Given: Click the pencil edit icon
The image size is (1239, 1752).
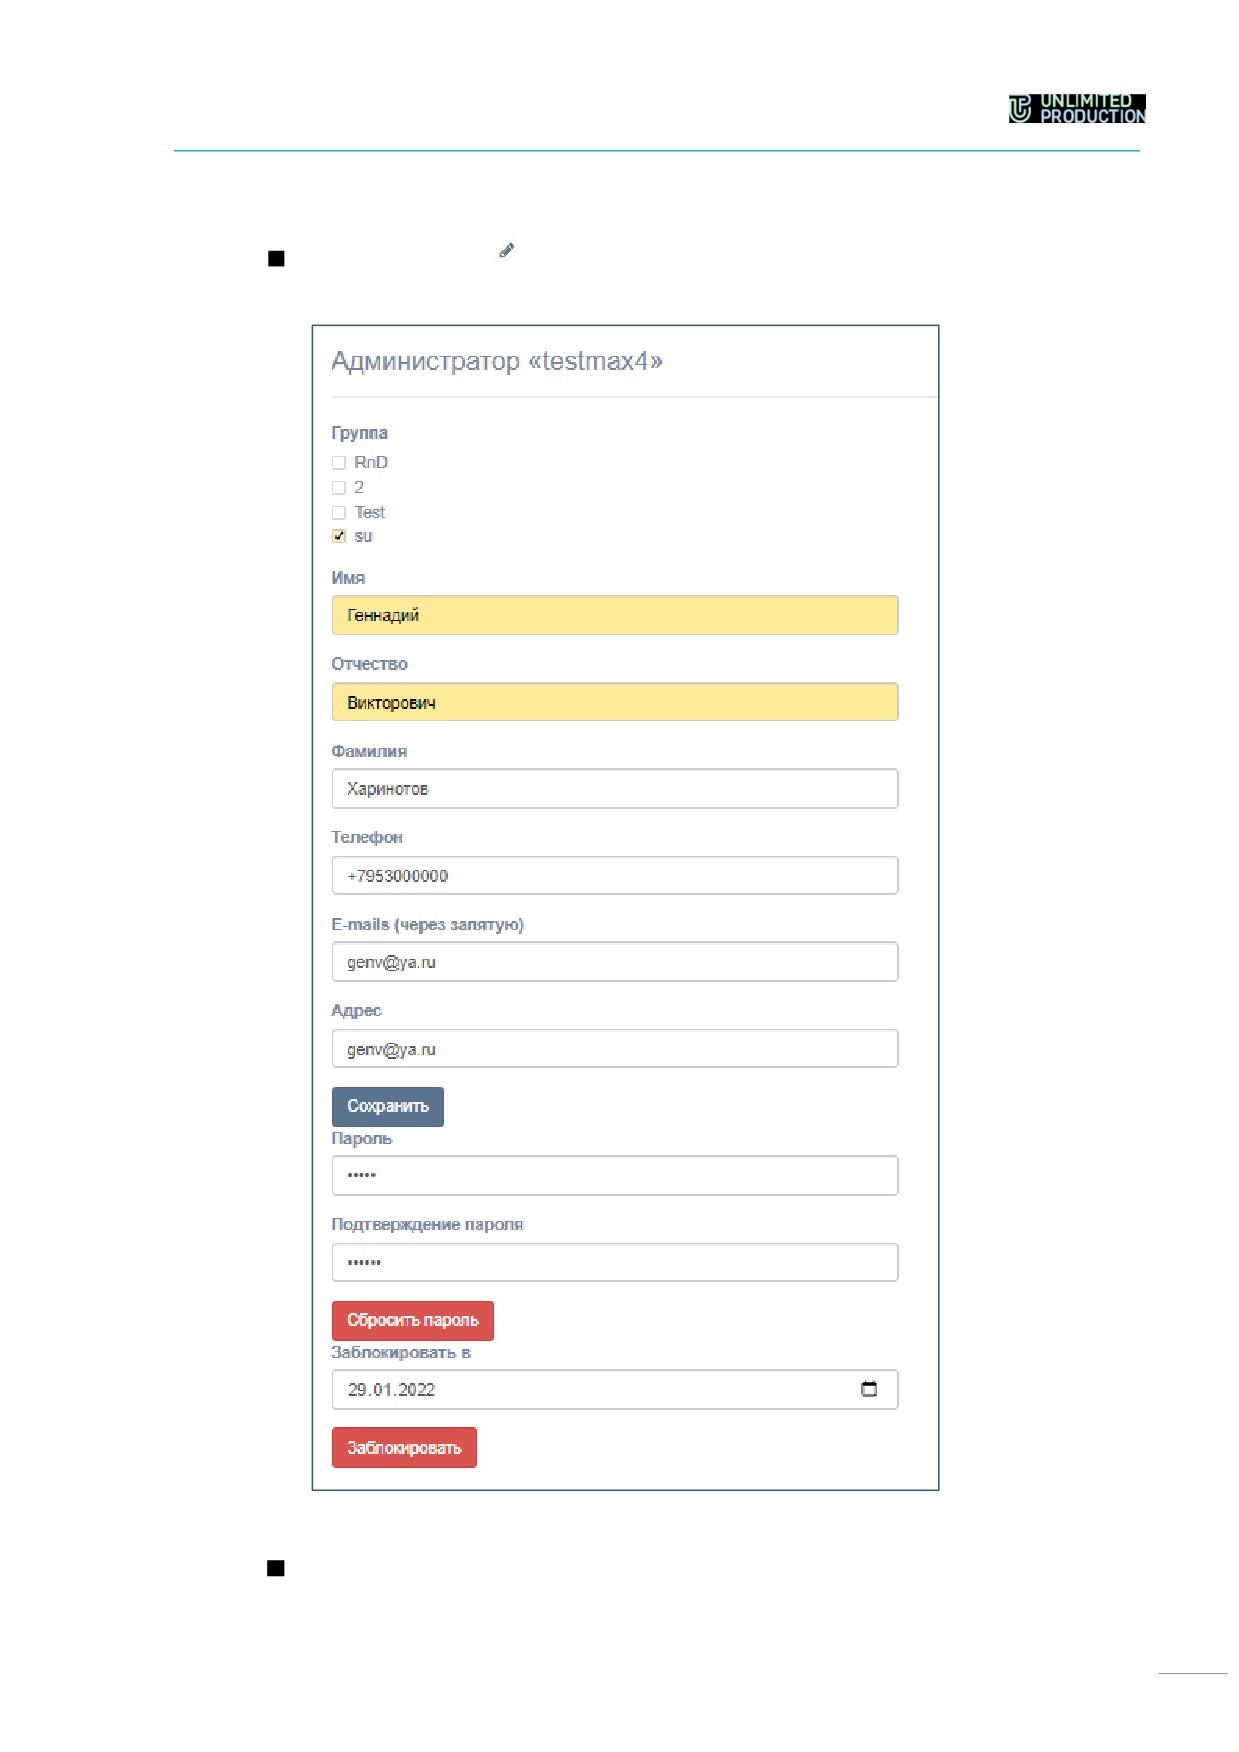Looking at the screenshot, I should click(x=506, y=250).
